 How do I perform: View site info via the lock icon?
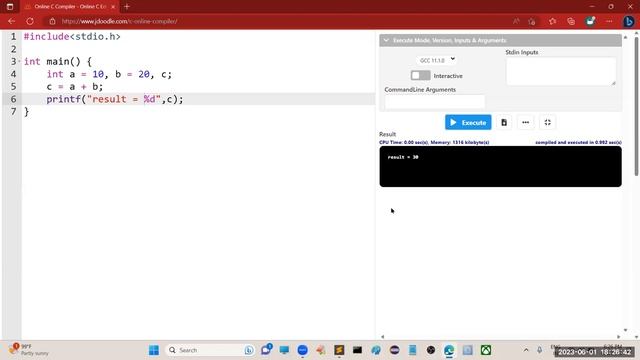tap(52, 21)
